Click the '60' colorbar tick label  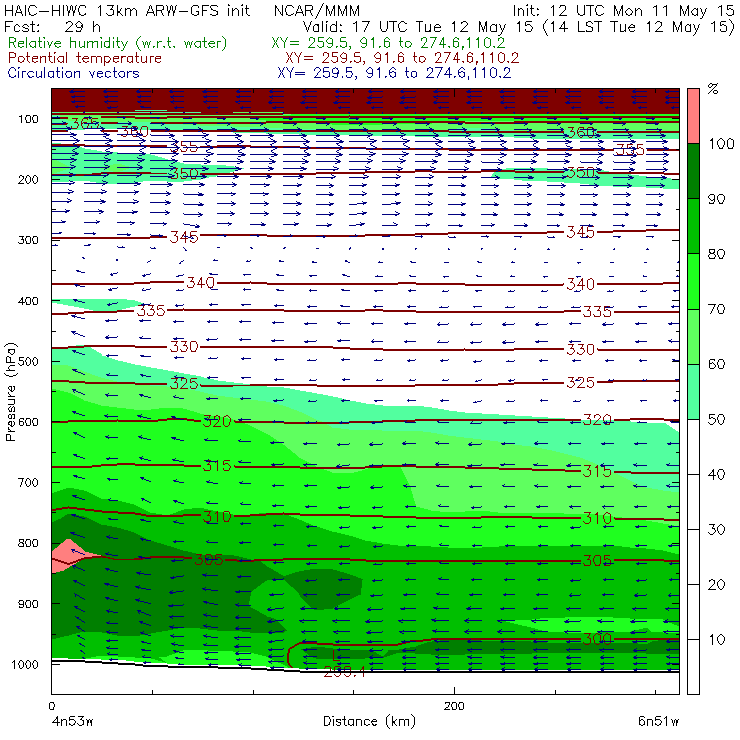(x=716, y=364)
